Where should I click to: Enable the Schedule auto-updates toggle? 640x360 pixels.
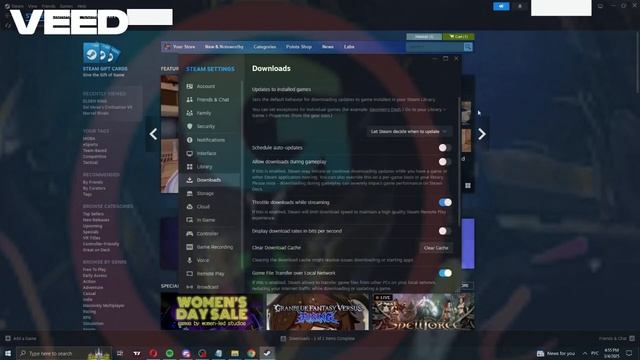pos(444,148)
